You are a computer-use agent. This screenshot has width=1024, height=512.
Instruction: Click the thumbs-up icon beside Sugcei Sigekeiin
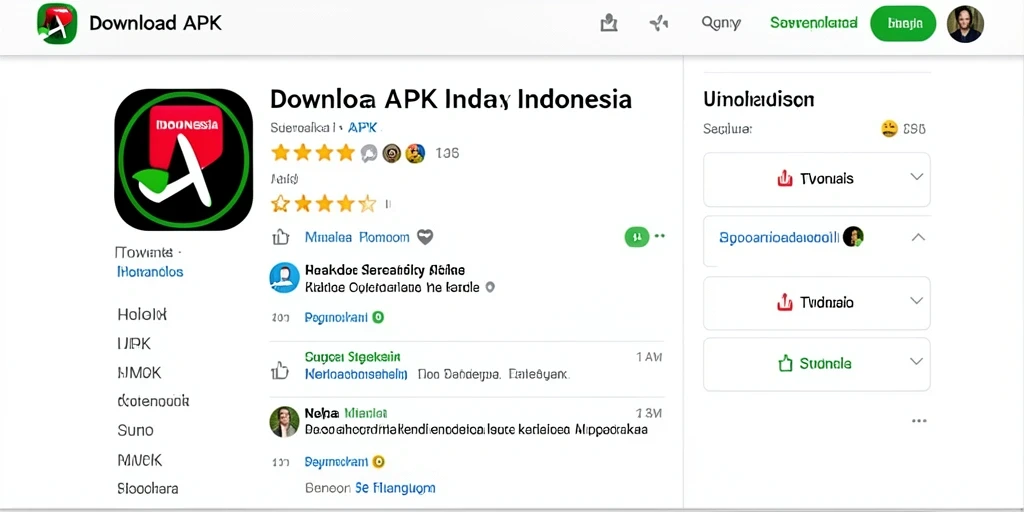point(280,371)
